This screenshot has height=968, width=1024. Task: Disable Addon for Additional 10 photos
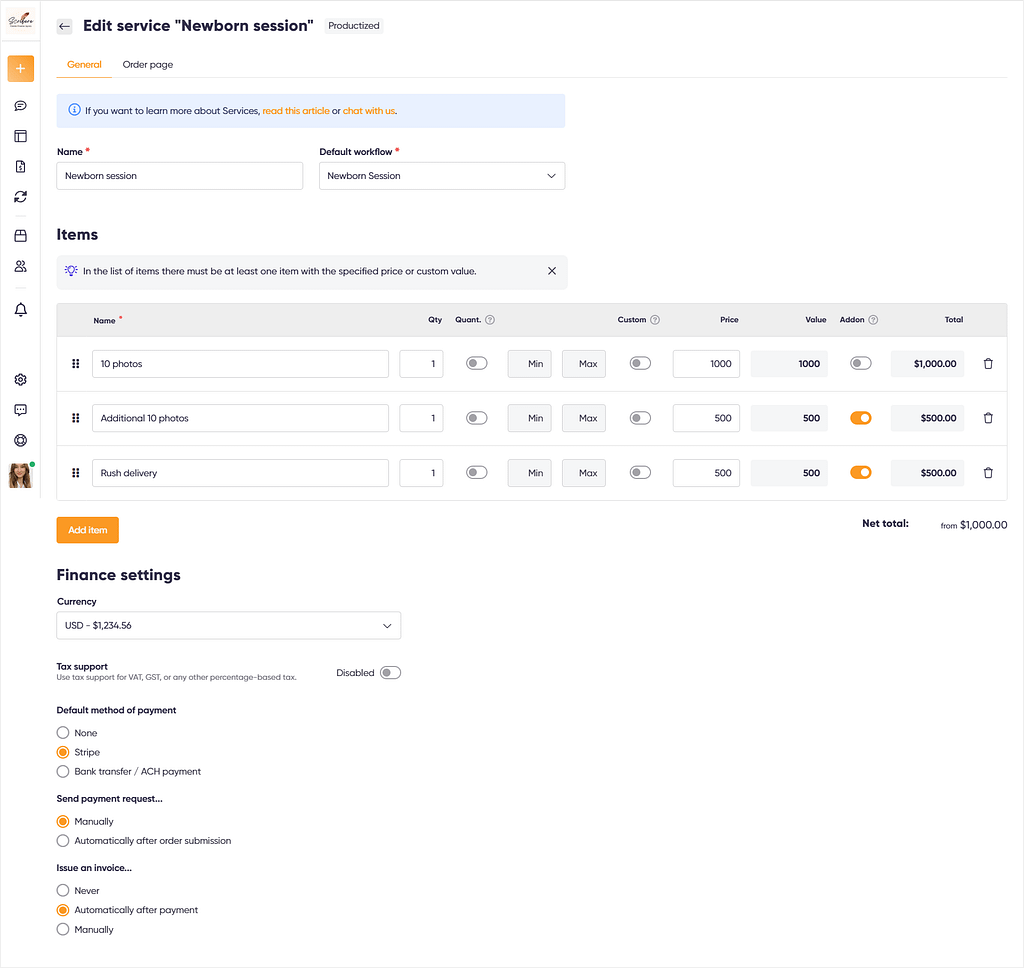pos(861,418)
